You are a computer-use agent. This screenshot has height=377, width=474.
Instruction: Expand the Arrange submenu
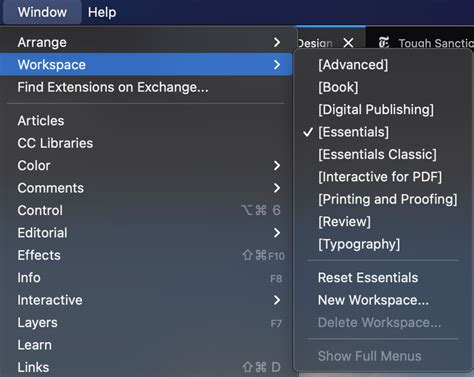click(x=146, y=42)
